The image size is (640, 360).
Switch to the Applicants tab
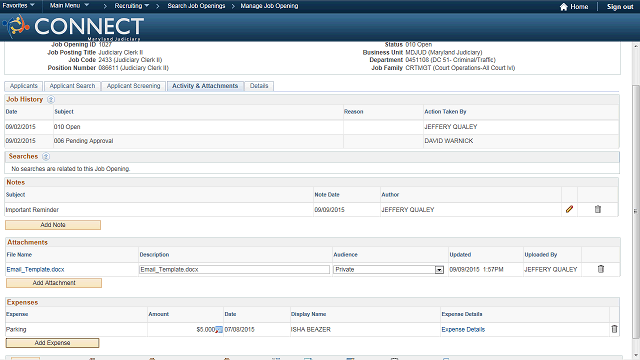click(24, 86)
